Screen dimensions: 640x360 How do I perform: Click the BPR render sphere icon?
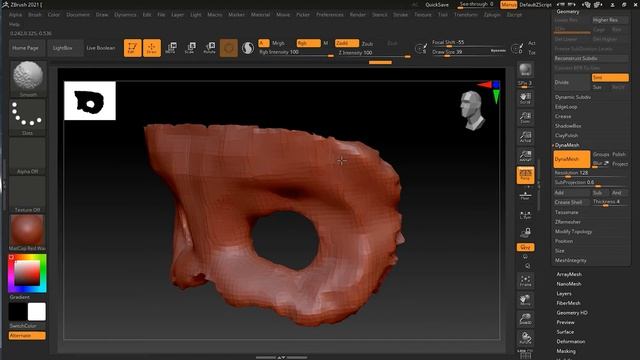pyautogui.click(x=525, y=70)
